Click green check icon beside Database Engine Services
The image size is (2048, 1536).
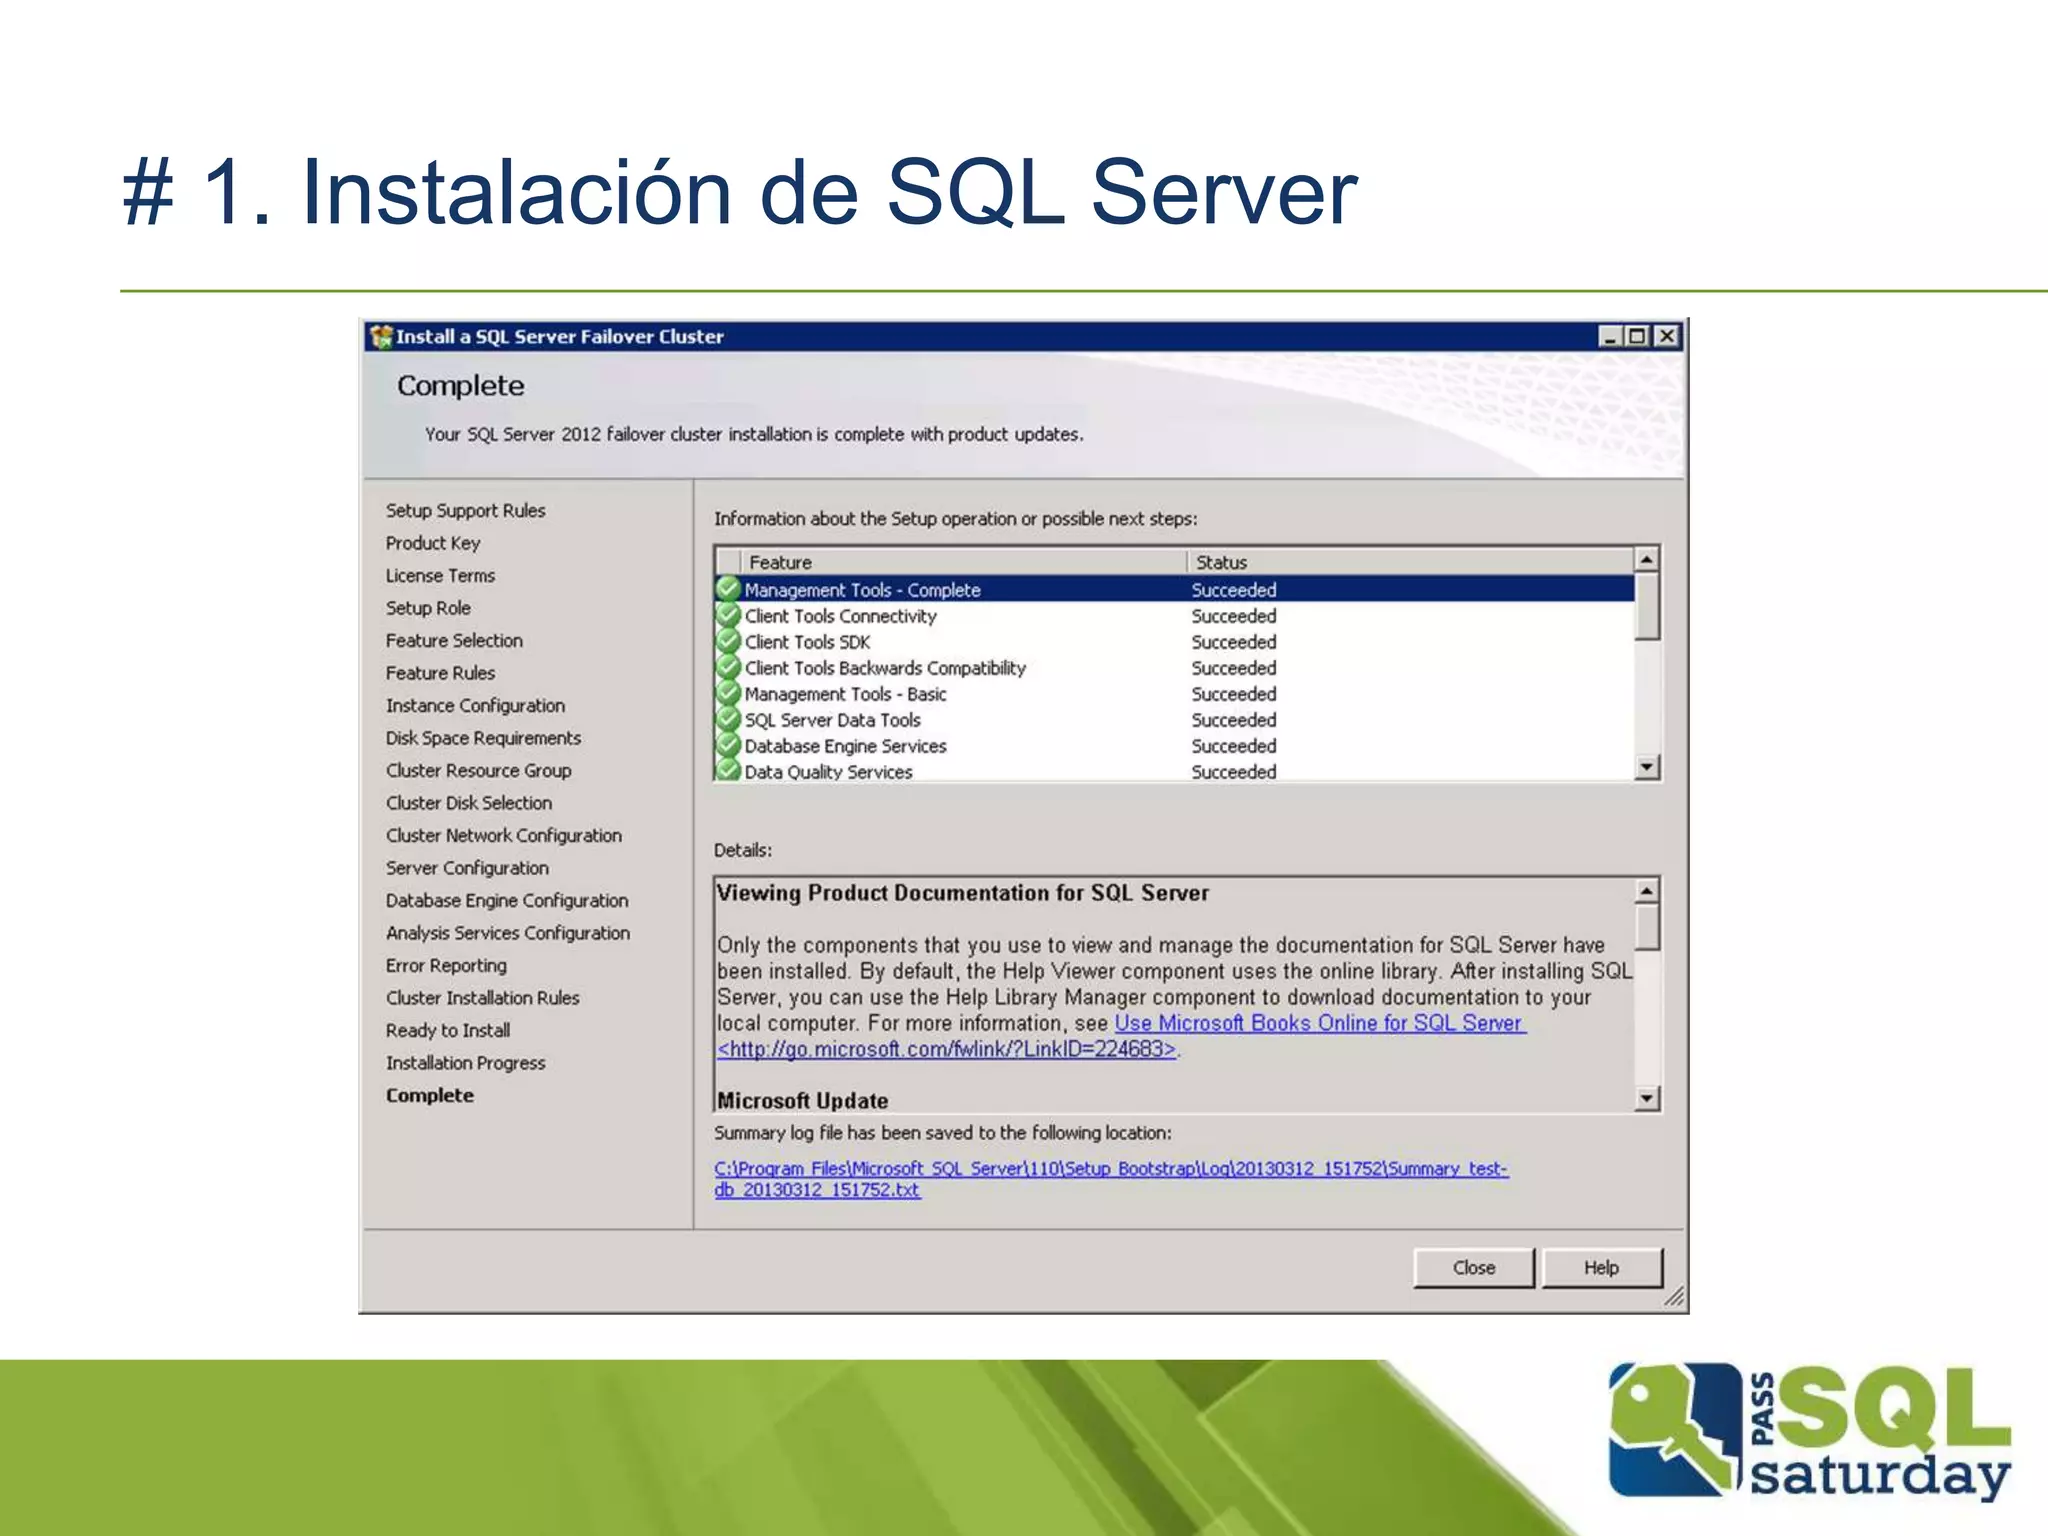tap(729, 744)
